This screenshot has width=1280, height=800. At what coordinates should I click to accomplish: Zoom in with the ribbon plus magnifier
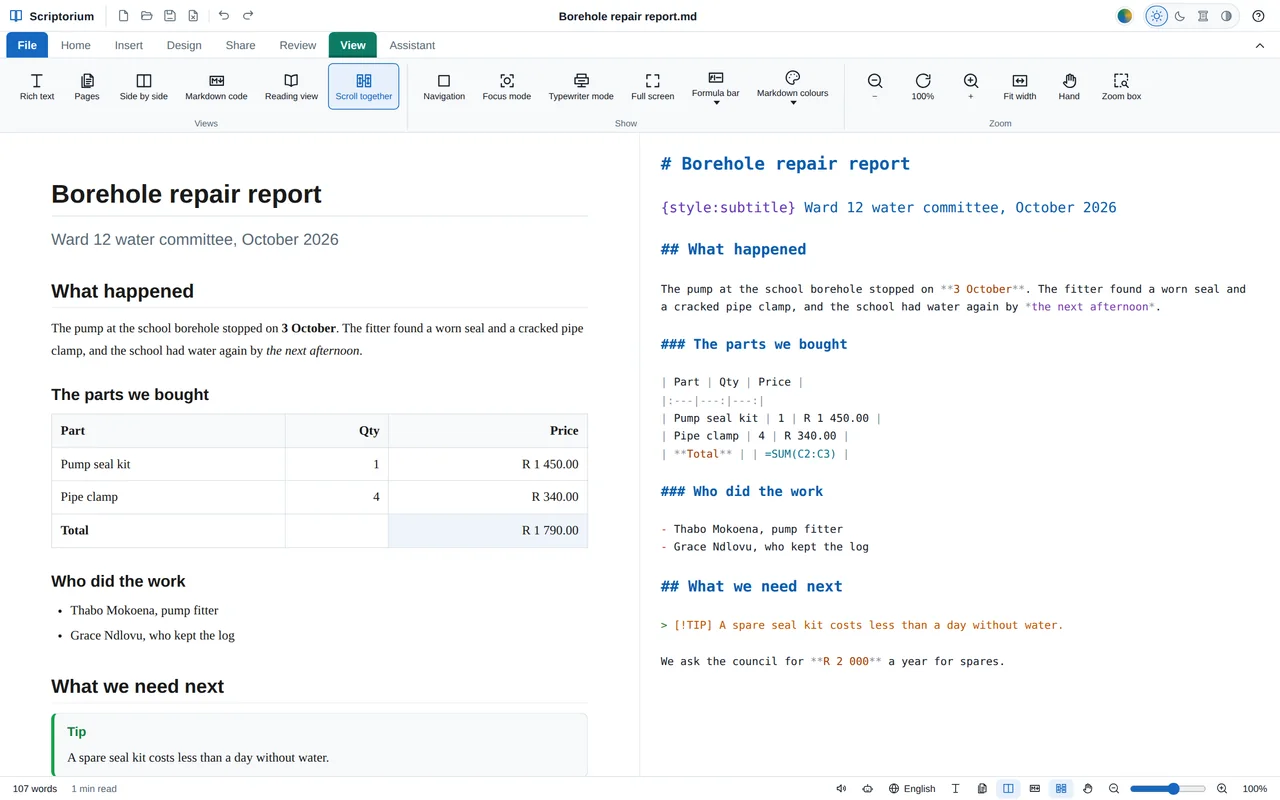click(x=971, y=87)
